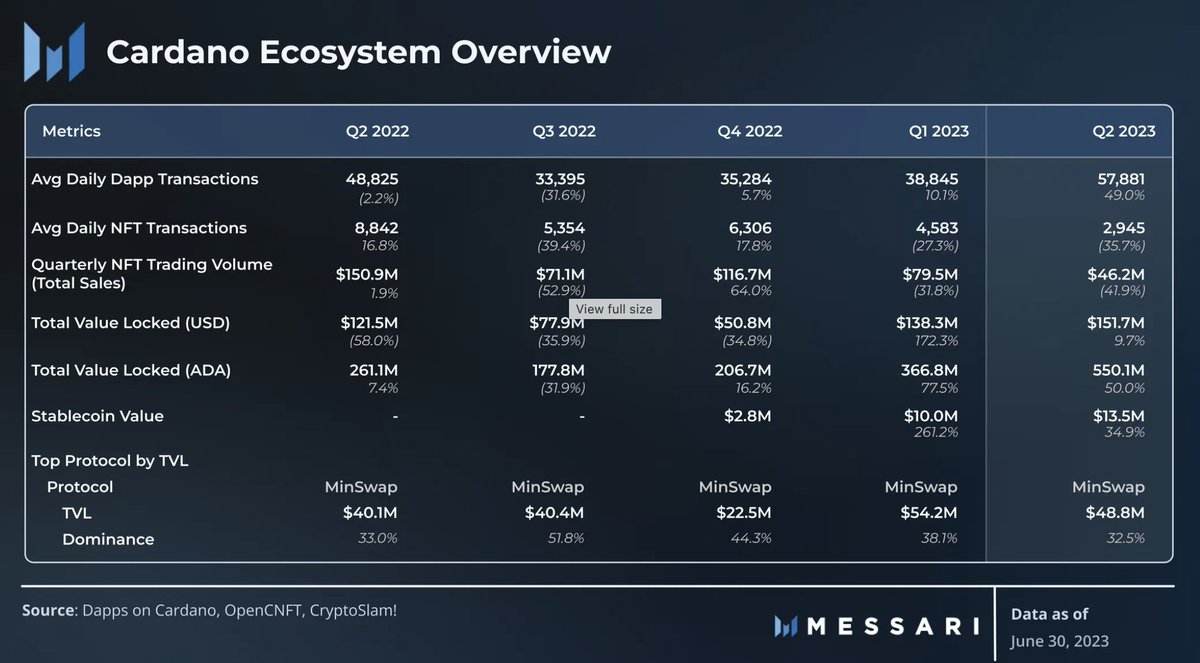Click the 177.8M ADA locked value

559,370
